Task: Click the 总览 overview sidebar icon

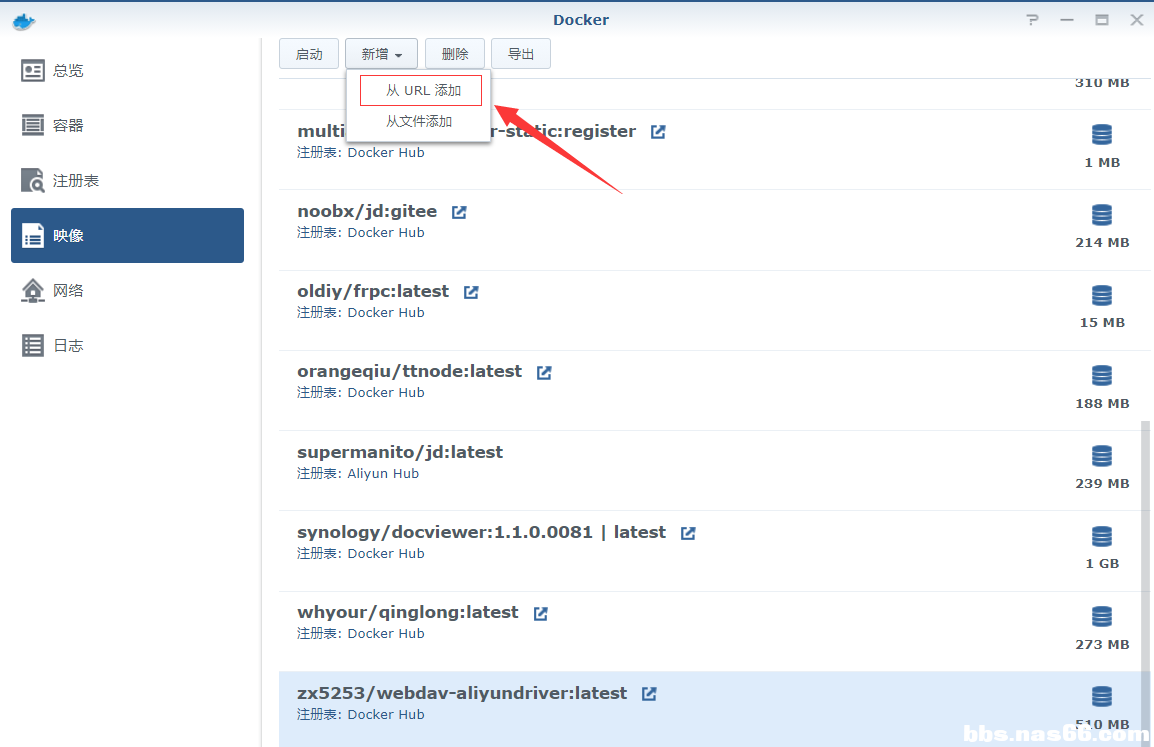Action: [32, 71]
